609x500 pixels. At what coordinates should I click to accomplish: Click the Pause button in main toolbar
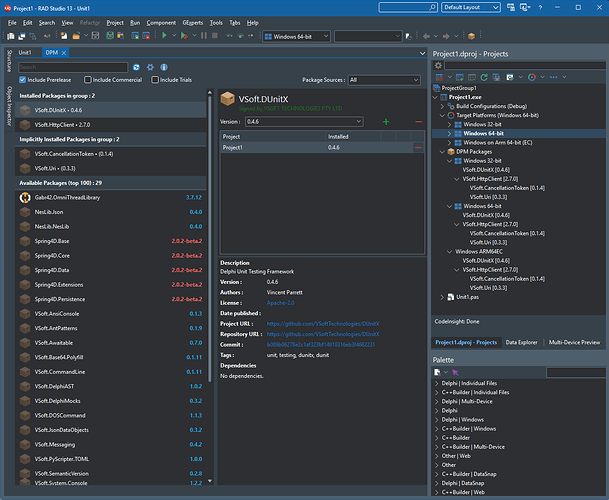(x=204, y=36)
